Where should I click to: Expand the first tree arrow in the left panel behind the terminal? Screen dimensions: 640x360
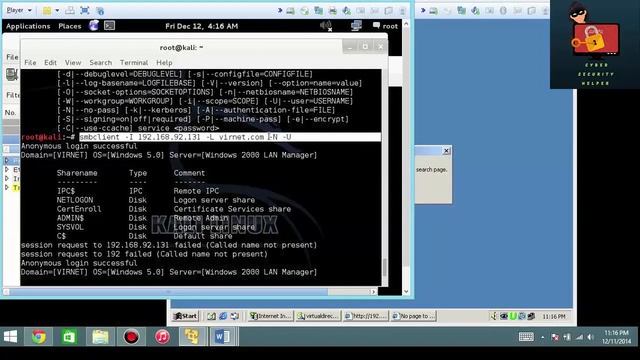pyautogui.click(x=7, y=160)
